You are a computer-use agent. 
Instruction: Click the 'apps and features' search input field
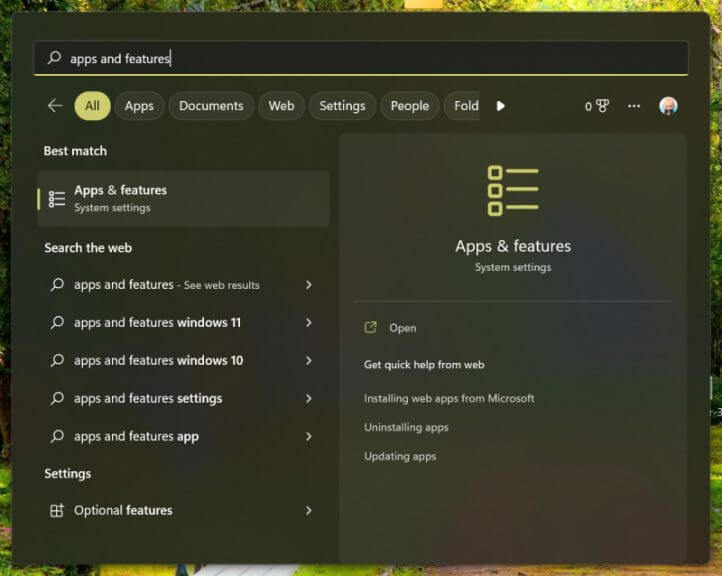[x=361, y=58]
